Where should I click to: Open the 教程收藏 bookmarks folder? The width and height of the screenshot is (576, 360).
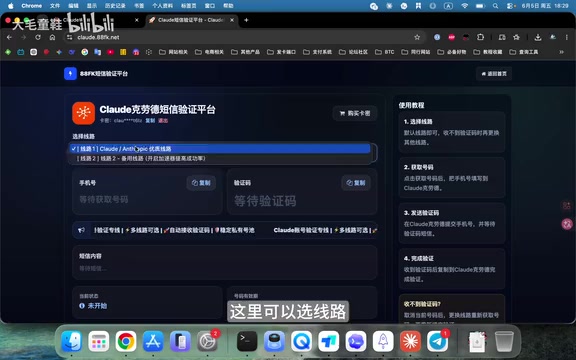(x=488, y=52)
